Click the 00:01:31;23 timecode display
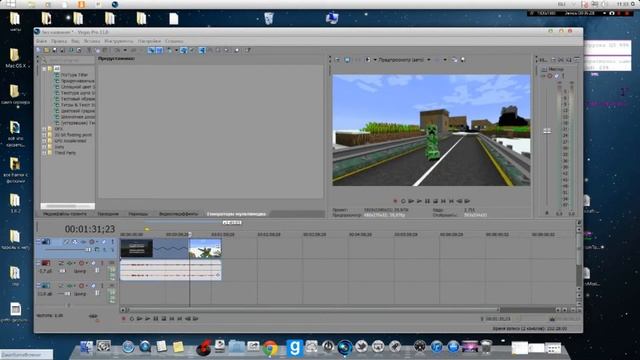This screenshot has height=360, width=640. coord(90,229)
